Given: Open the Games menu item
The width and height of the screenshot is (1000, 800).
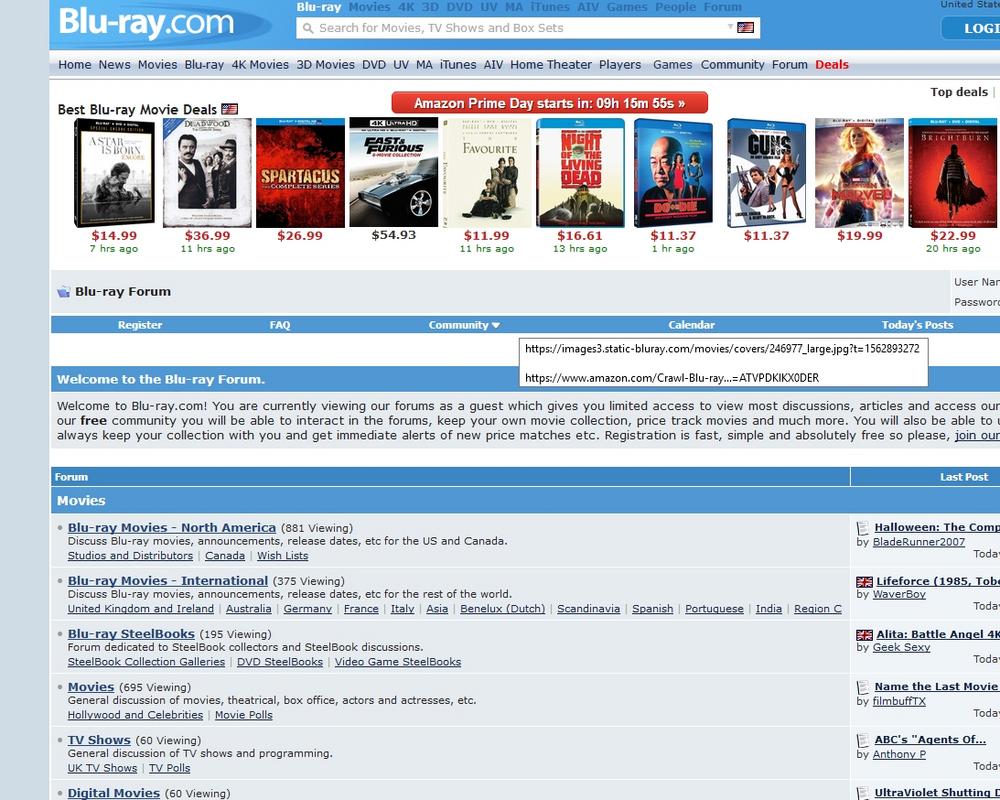Looking at the screenshot, I should point(672,64).
